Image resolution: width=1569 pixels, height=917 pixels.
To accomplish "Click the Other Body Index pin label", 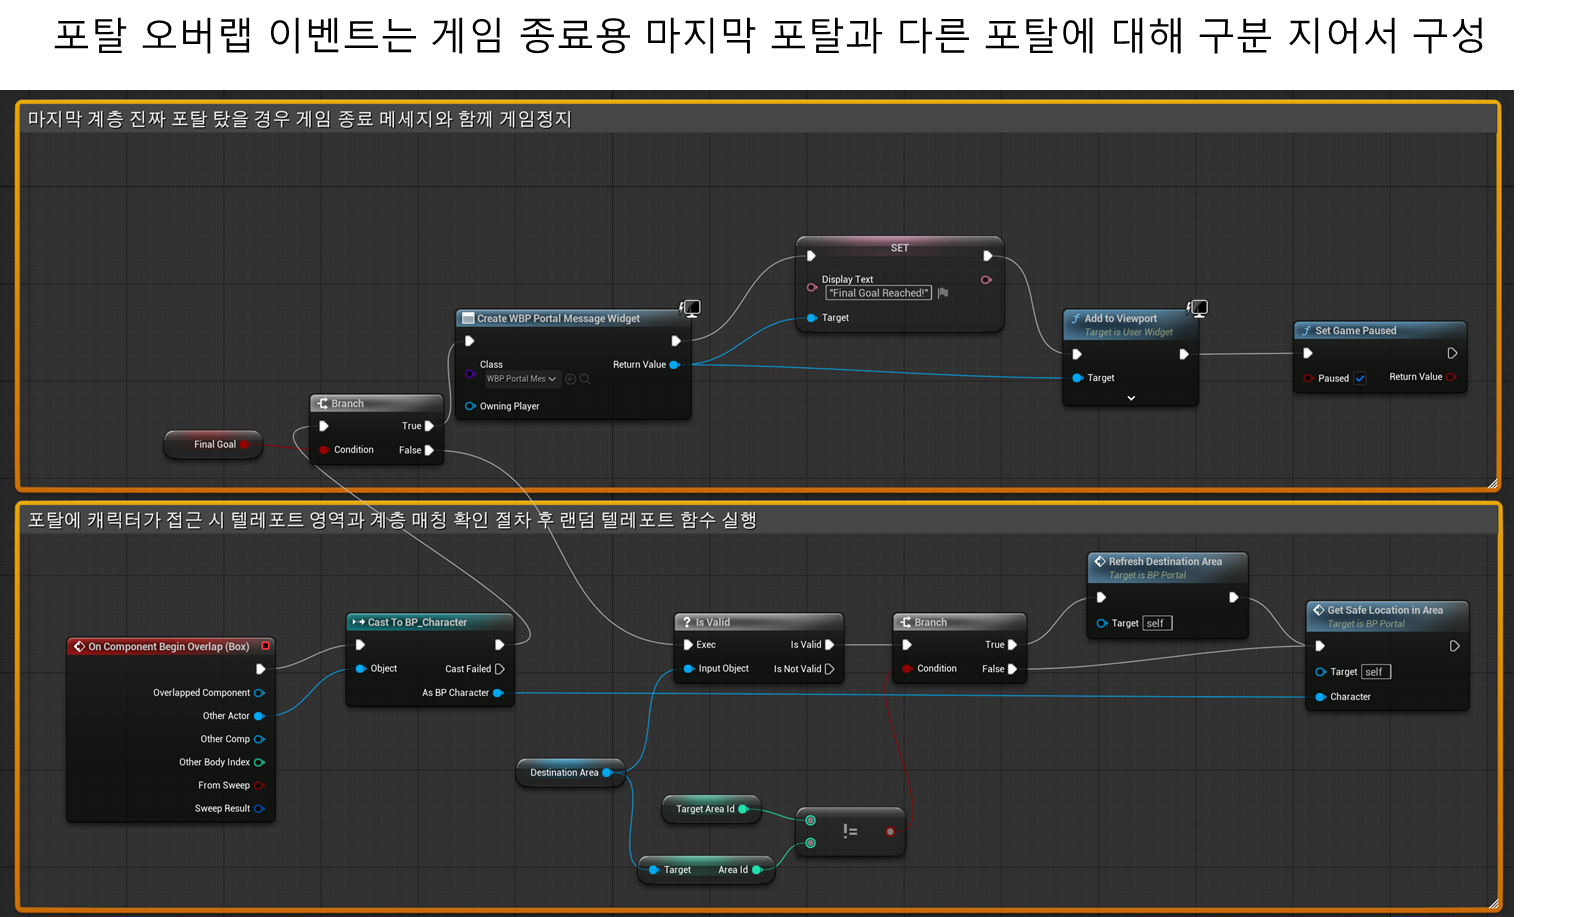I will [214, 762].
